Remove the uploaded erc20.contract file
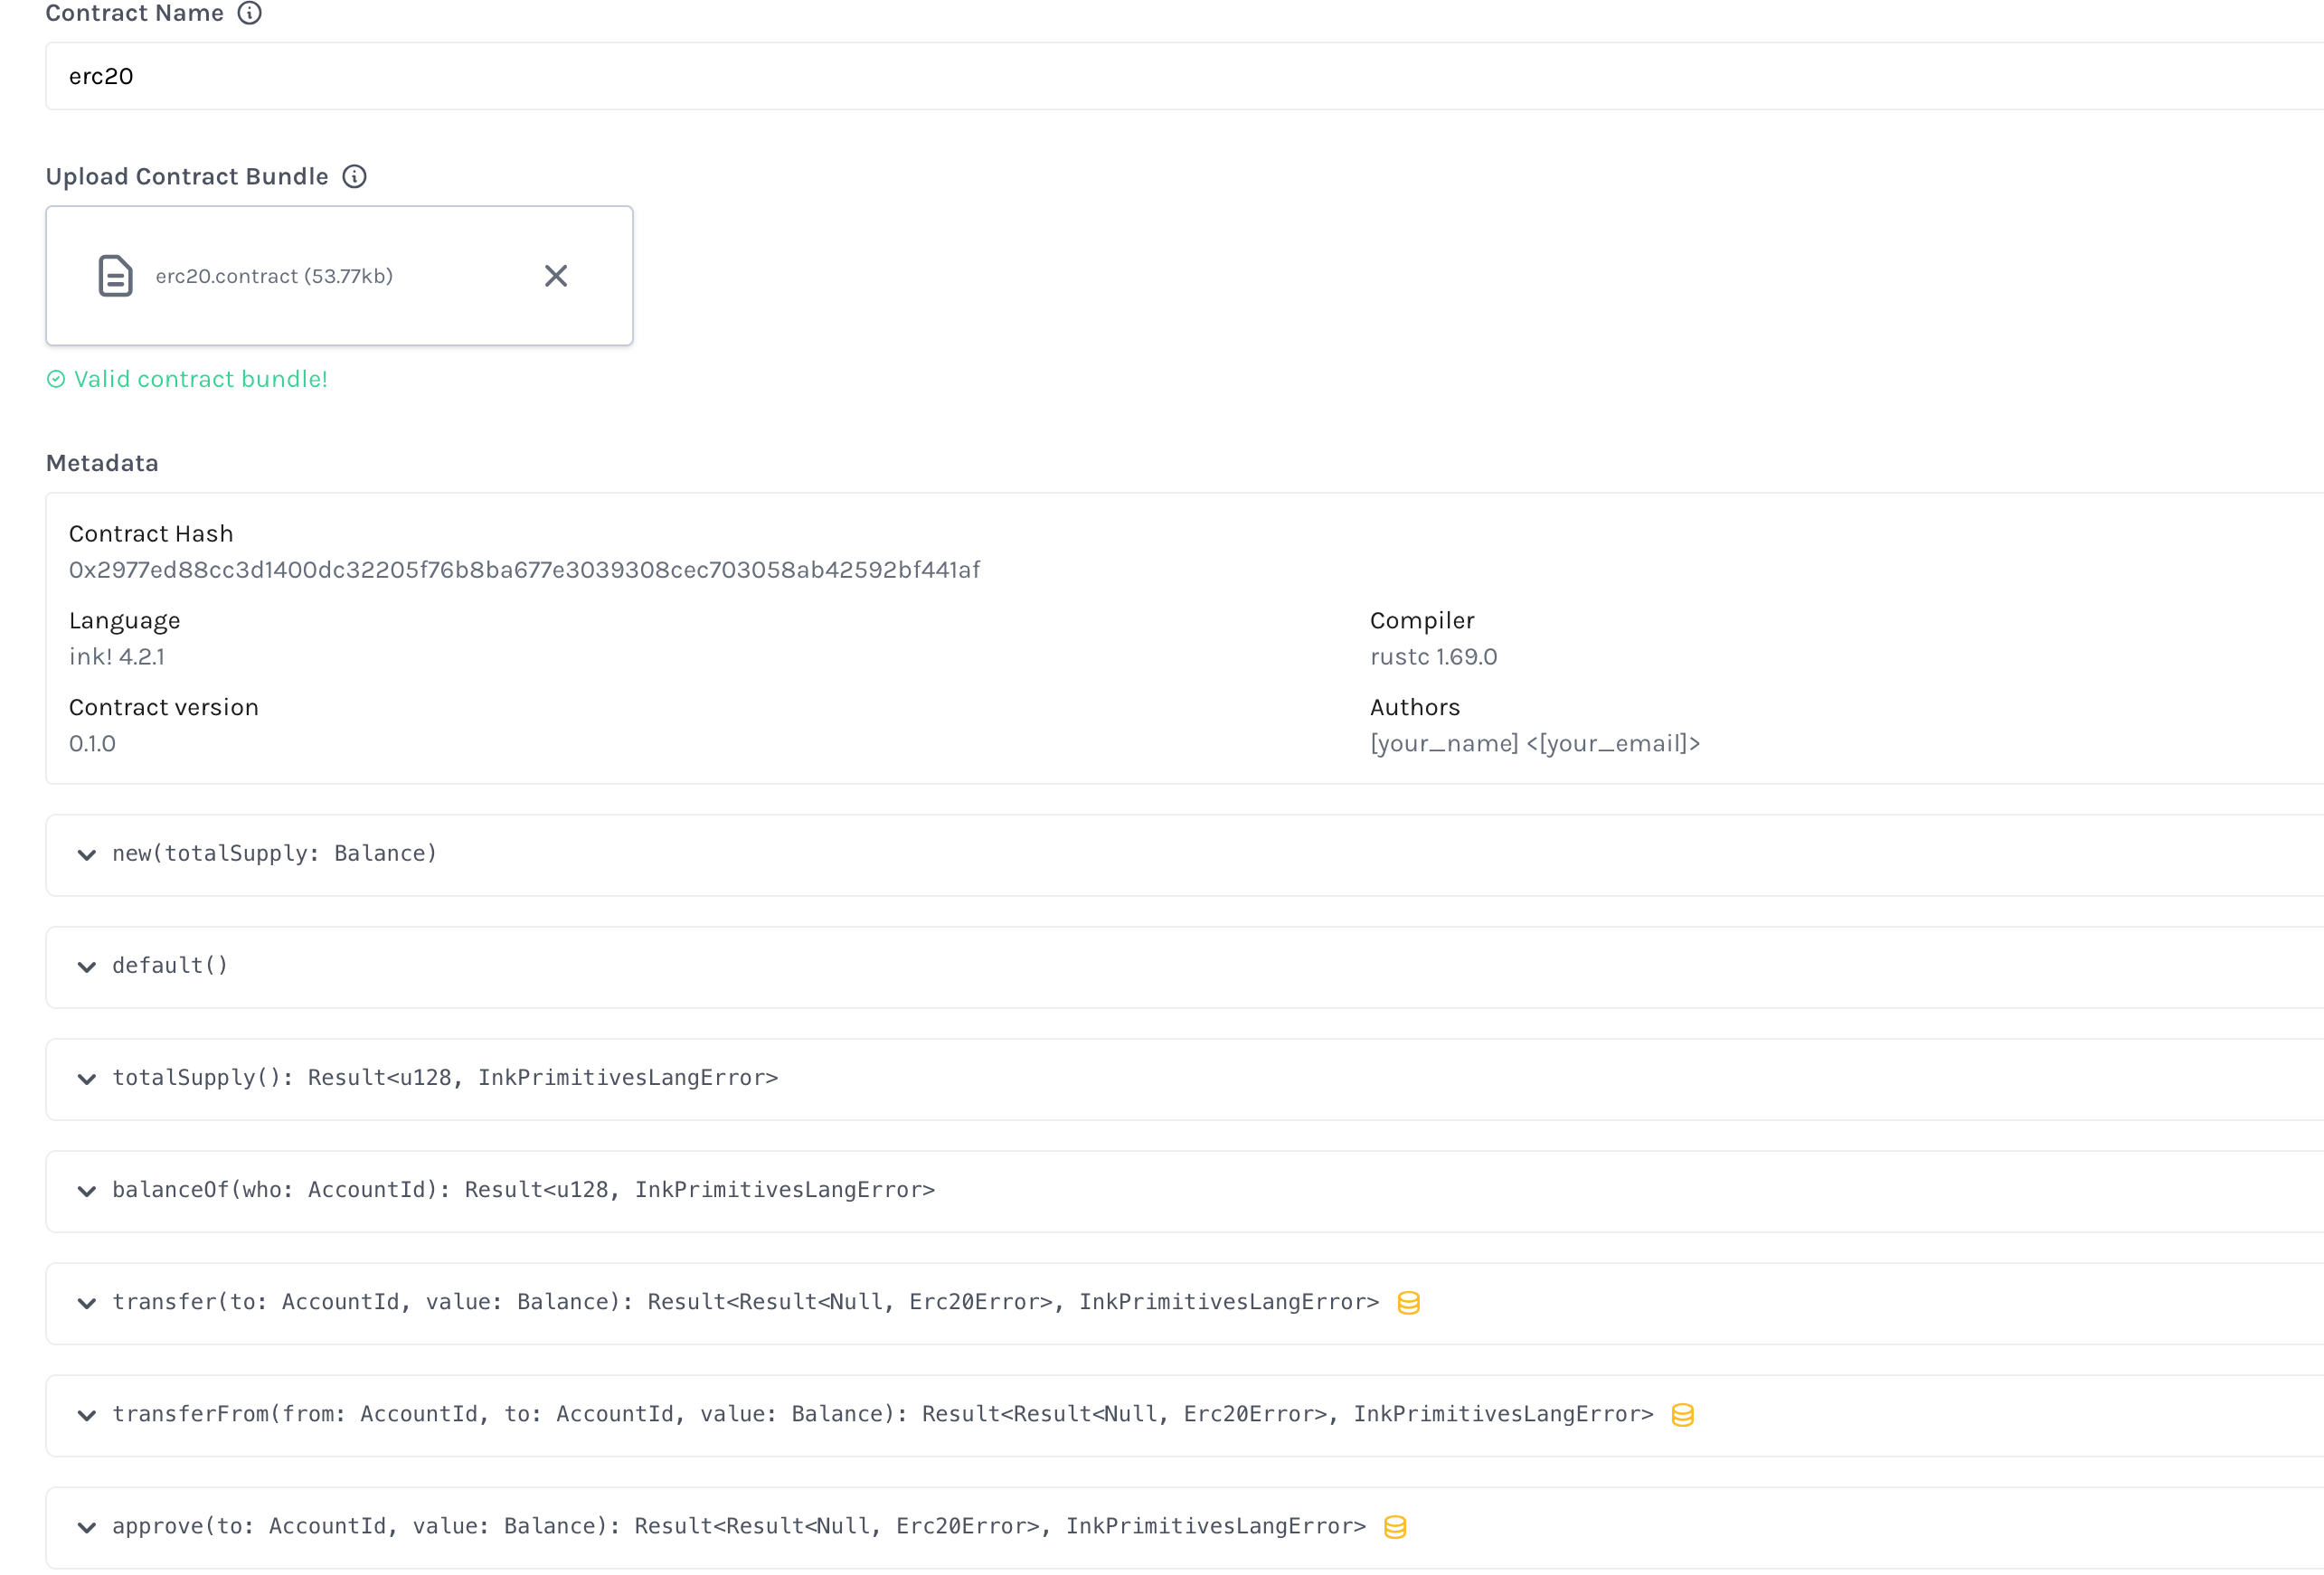Viewport: 2324px width, 1575px height. pyautogui.click(x=556, y=276)
